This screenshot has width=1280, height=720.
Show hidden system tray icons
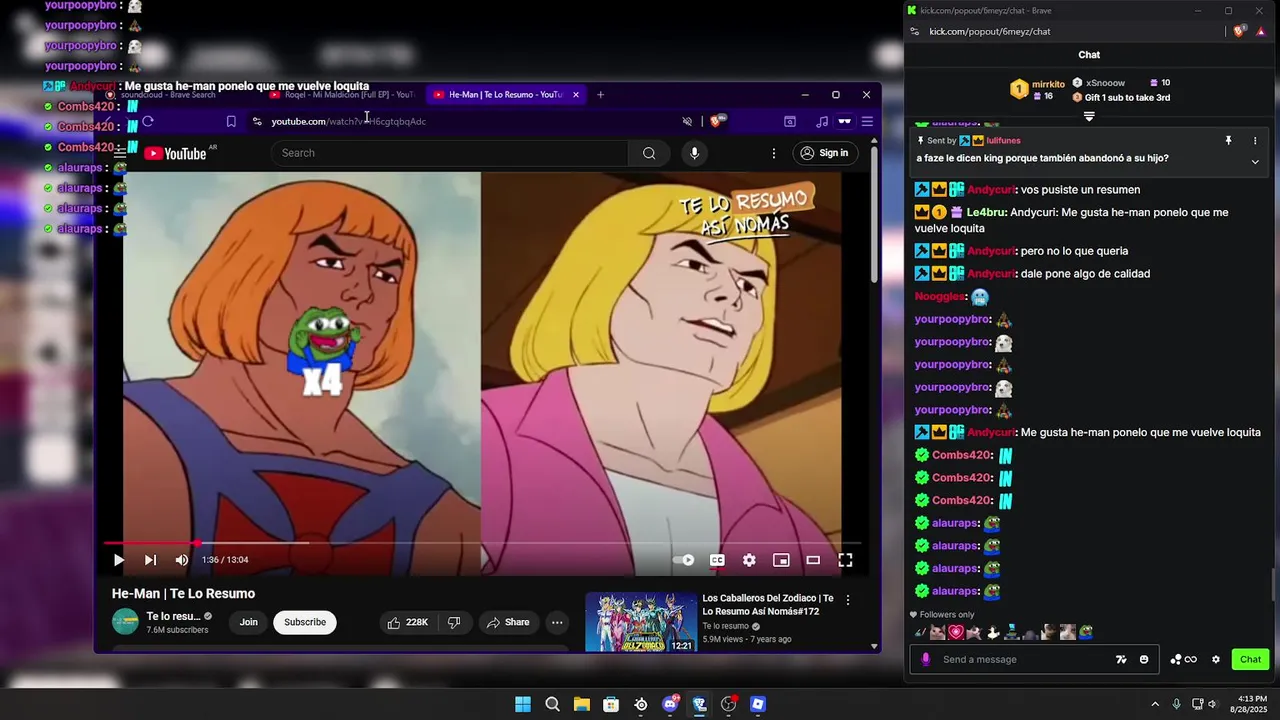[1155, 704]
